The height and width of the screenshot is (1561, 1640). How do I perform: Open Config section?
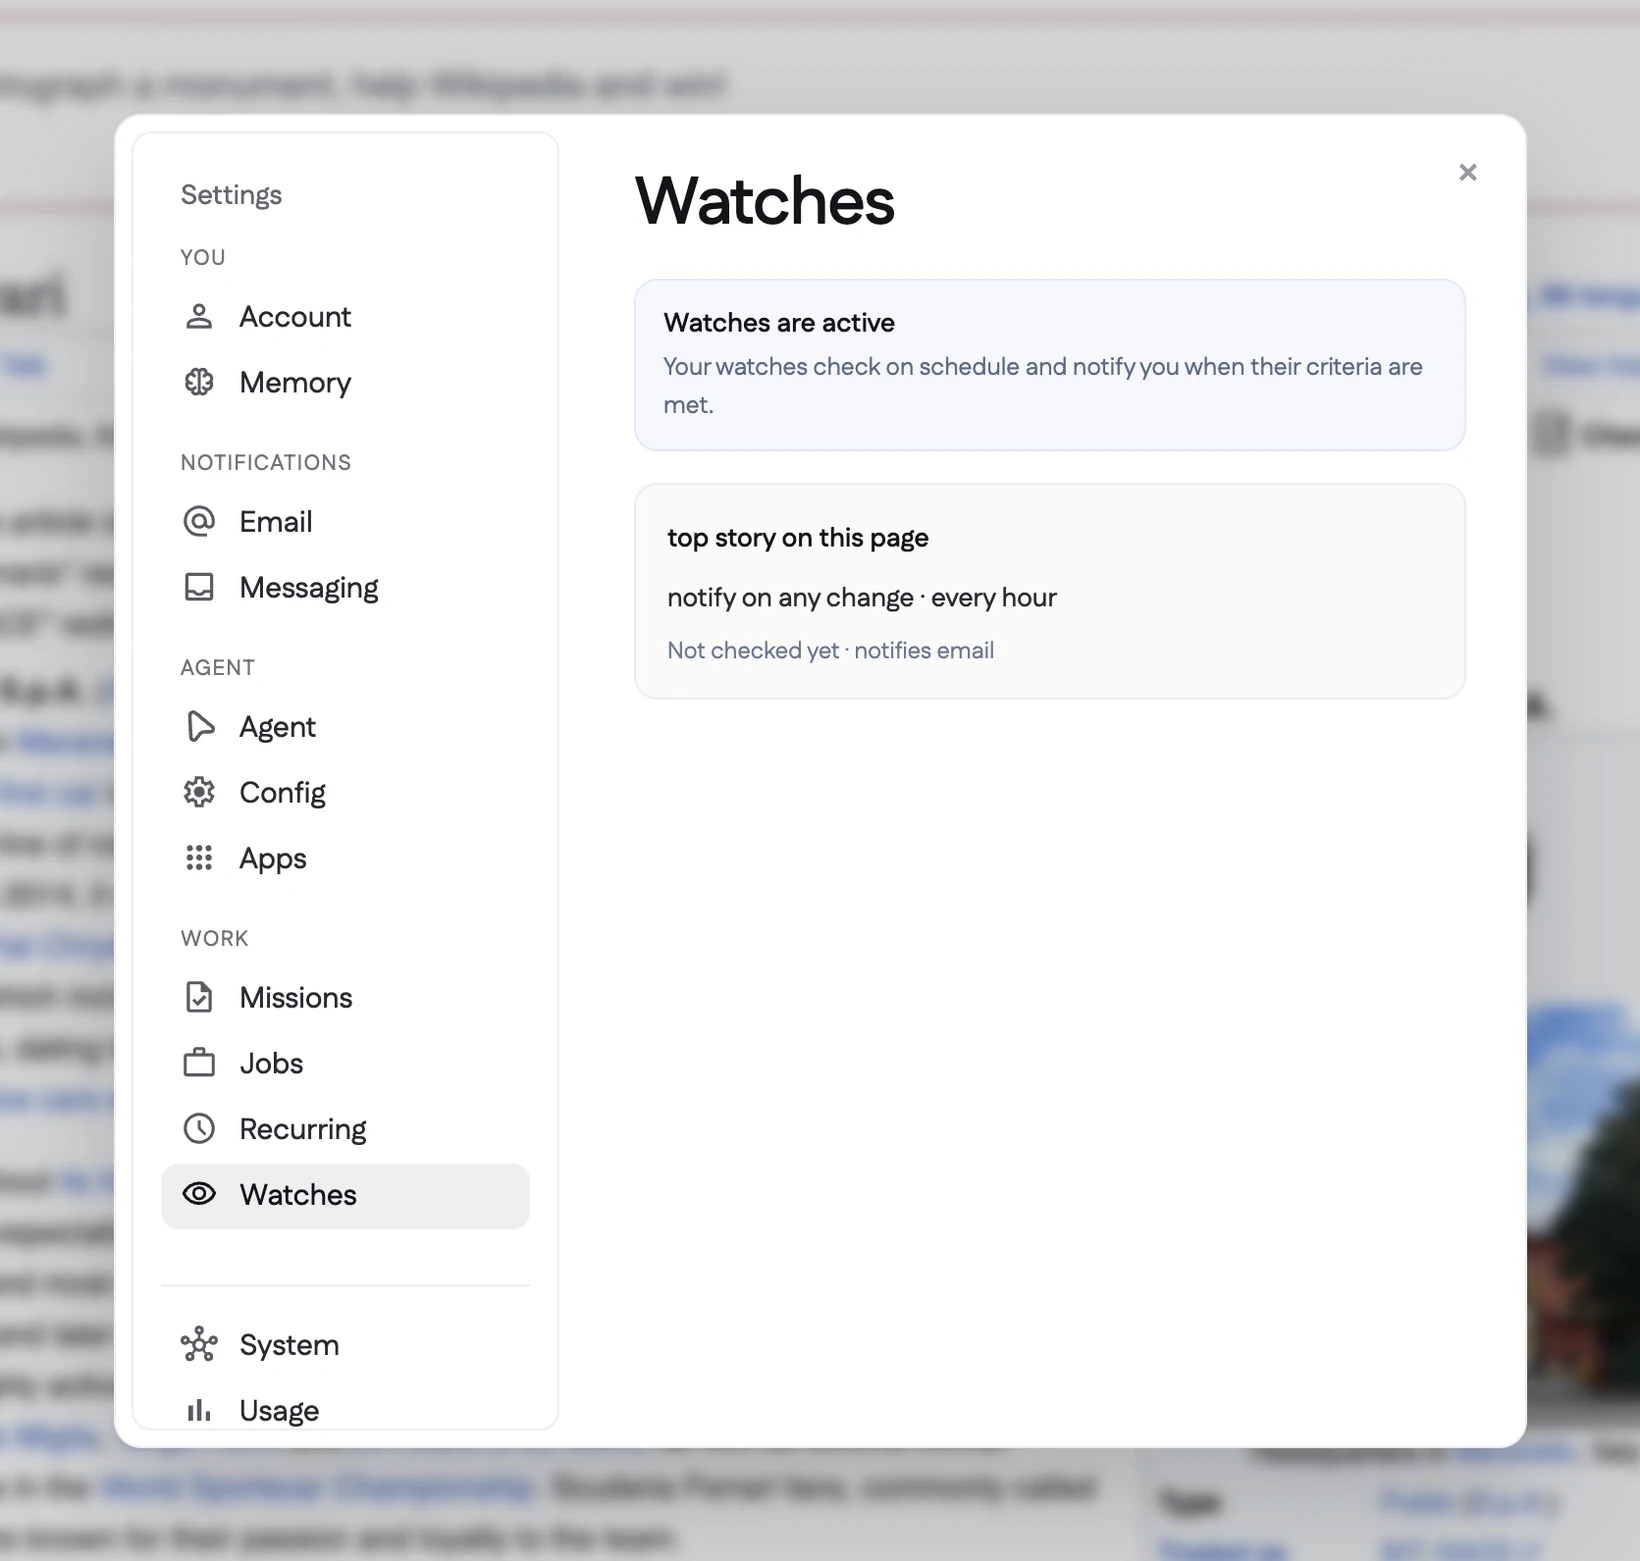pos(345,793)
